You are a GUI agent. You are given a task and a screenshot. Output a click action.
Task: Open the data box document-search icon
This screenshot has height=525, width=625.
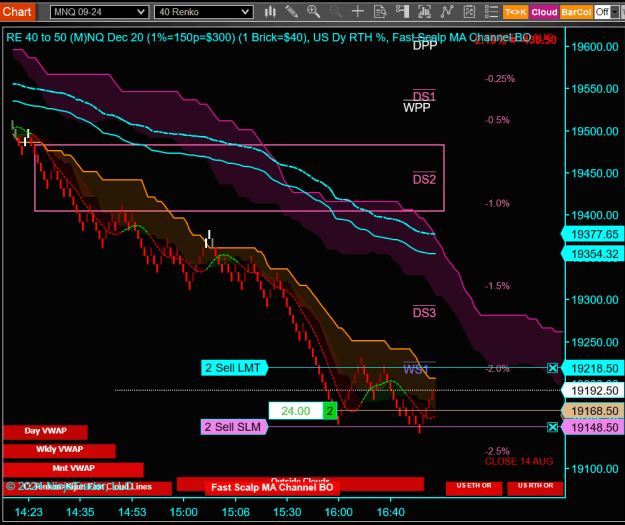coord(380,12)
